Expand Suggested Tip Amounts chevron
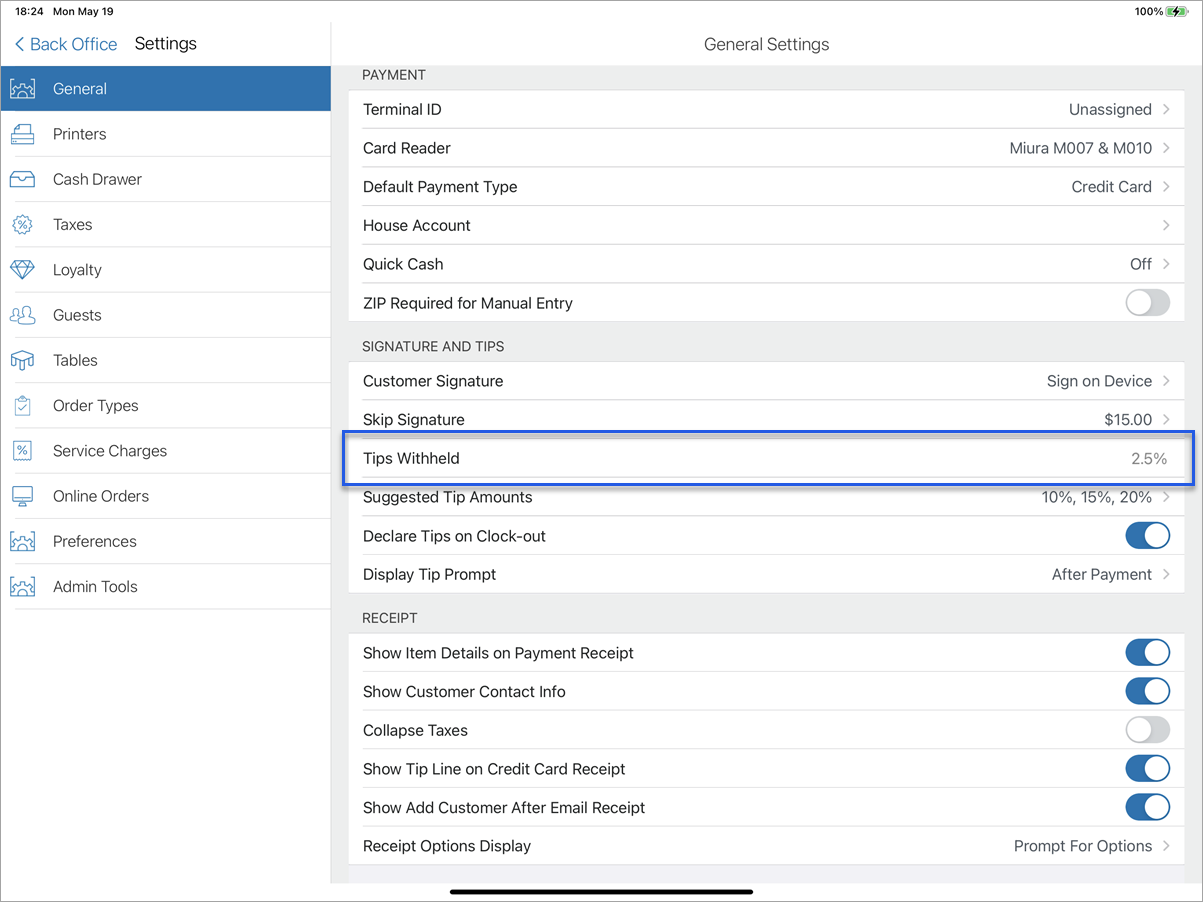Screen dimensions: 1203x902 click(x=1166, y=497)
